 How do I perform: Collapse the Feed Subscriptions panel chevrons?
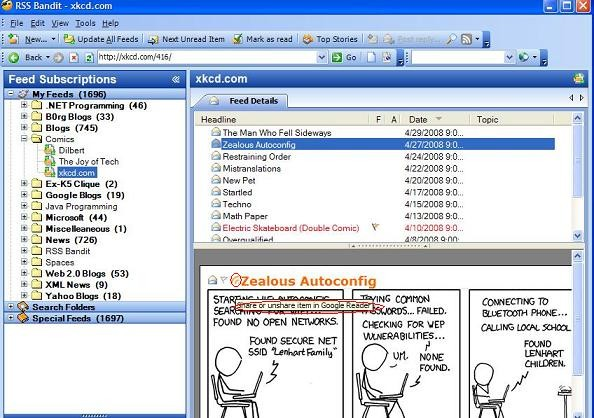pos(175,79)
